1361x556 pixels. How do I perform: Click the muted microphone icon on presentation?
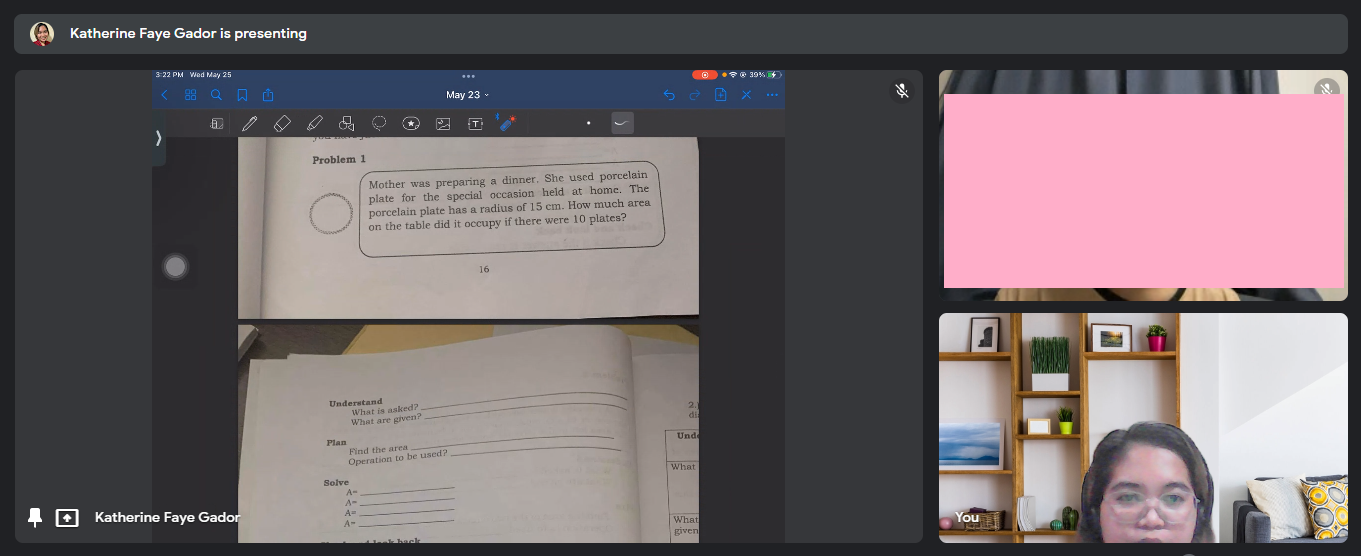pos(901,91)
